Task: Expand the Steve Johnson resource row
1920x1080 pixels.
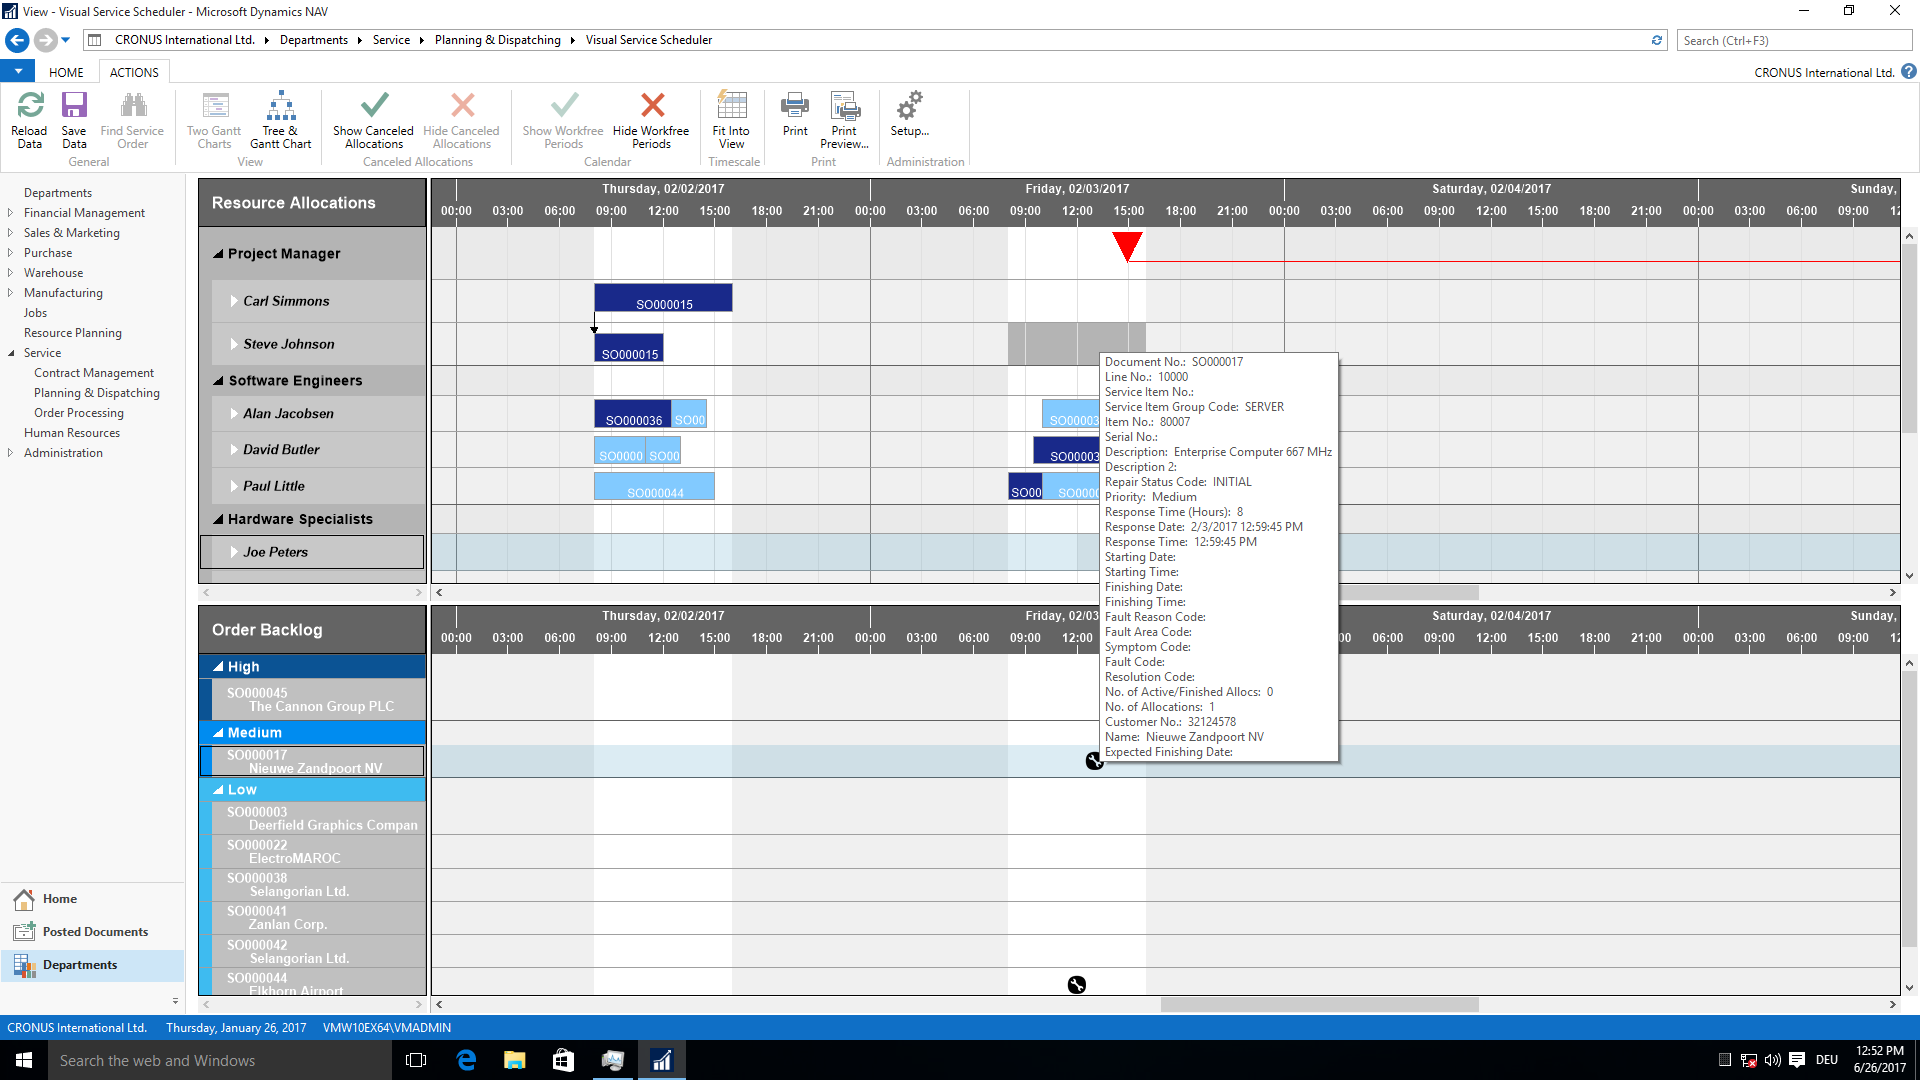Action: coord(234,344)
